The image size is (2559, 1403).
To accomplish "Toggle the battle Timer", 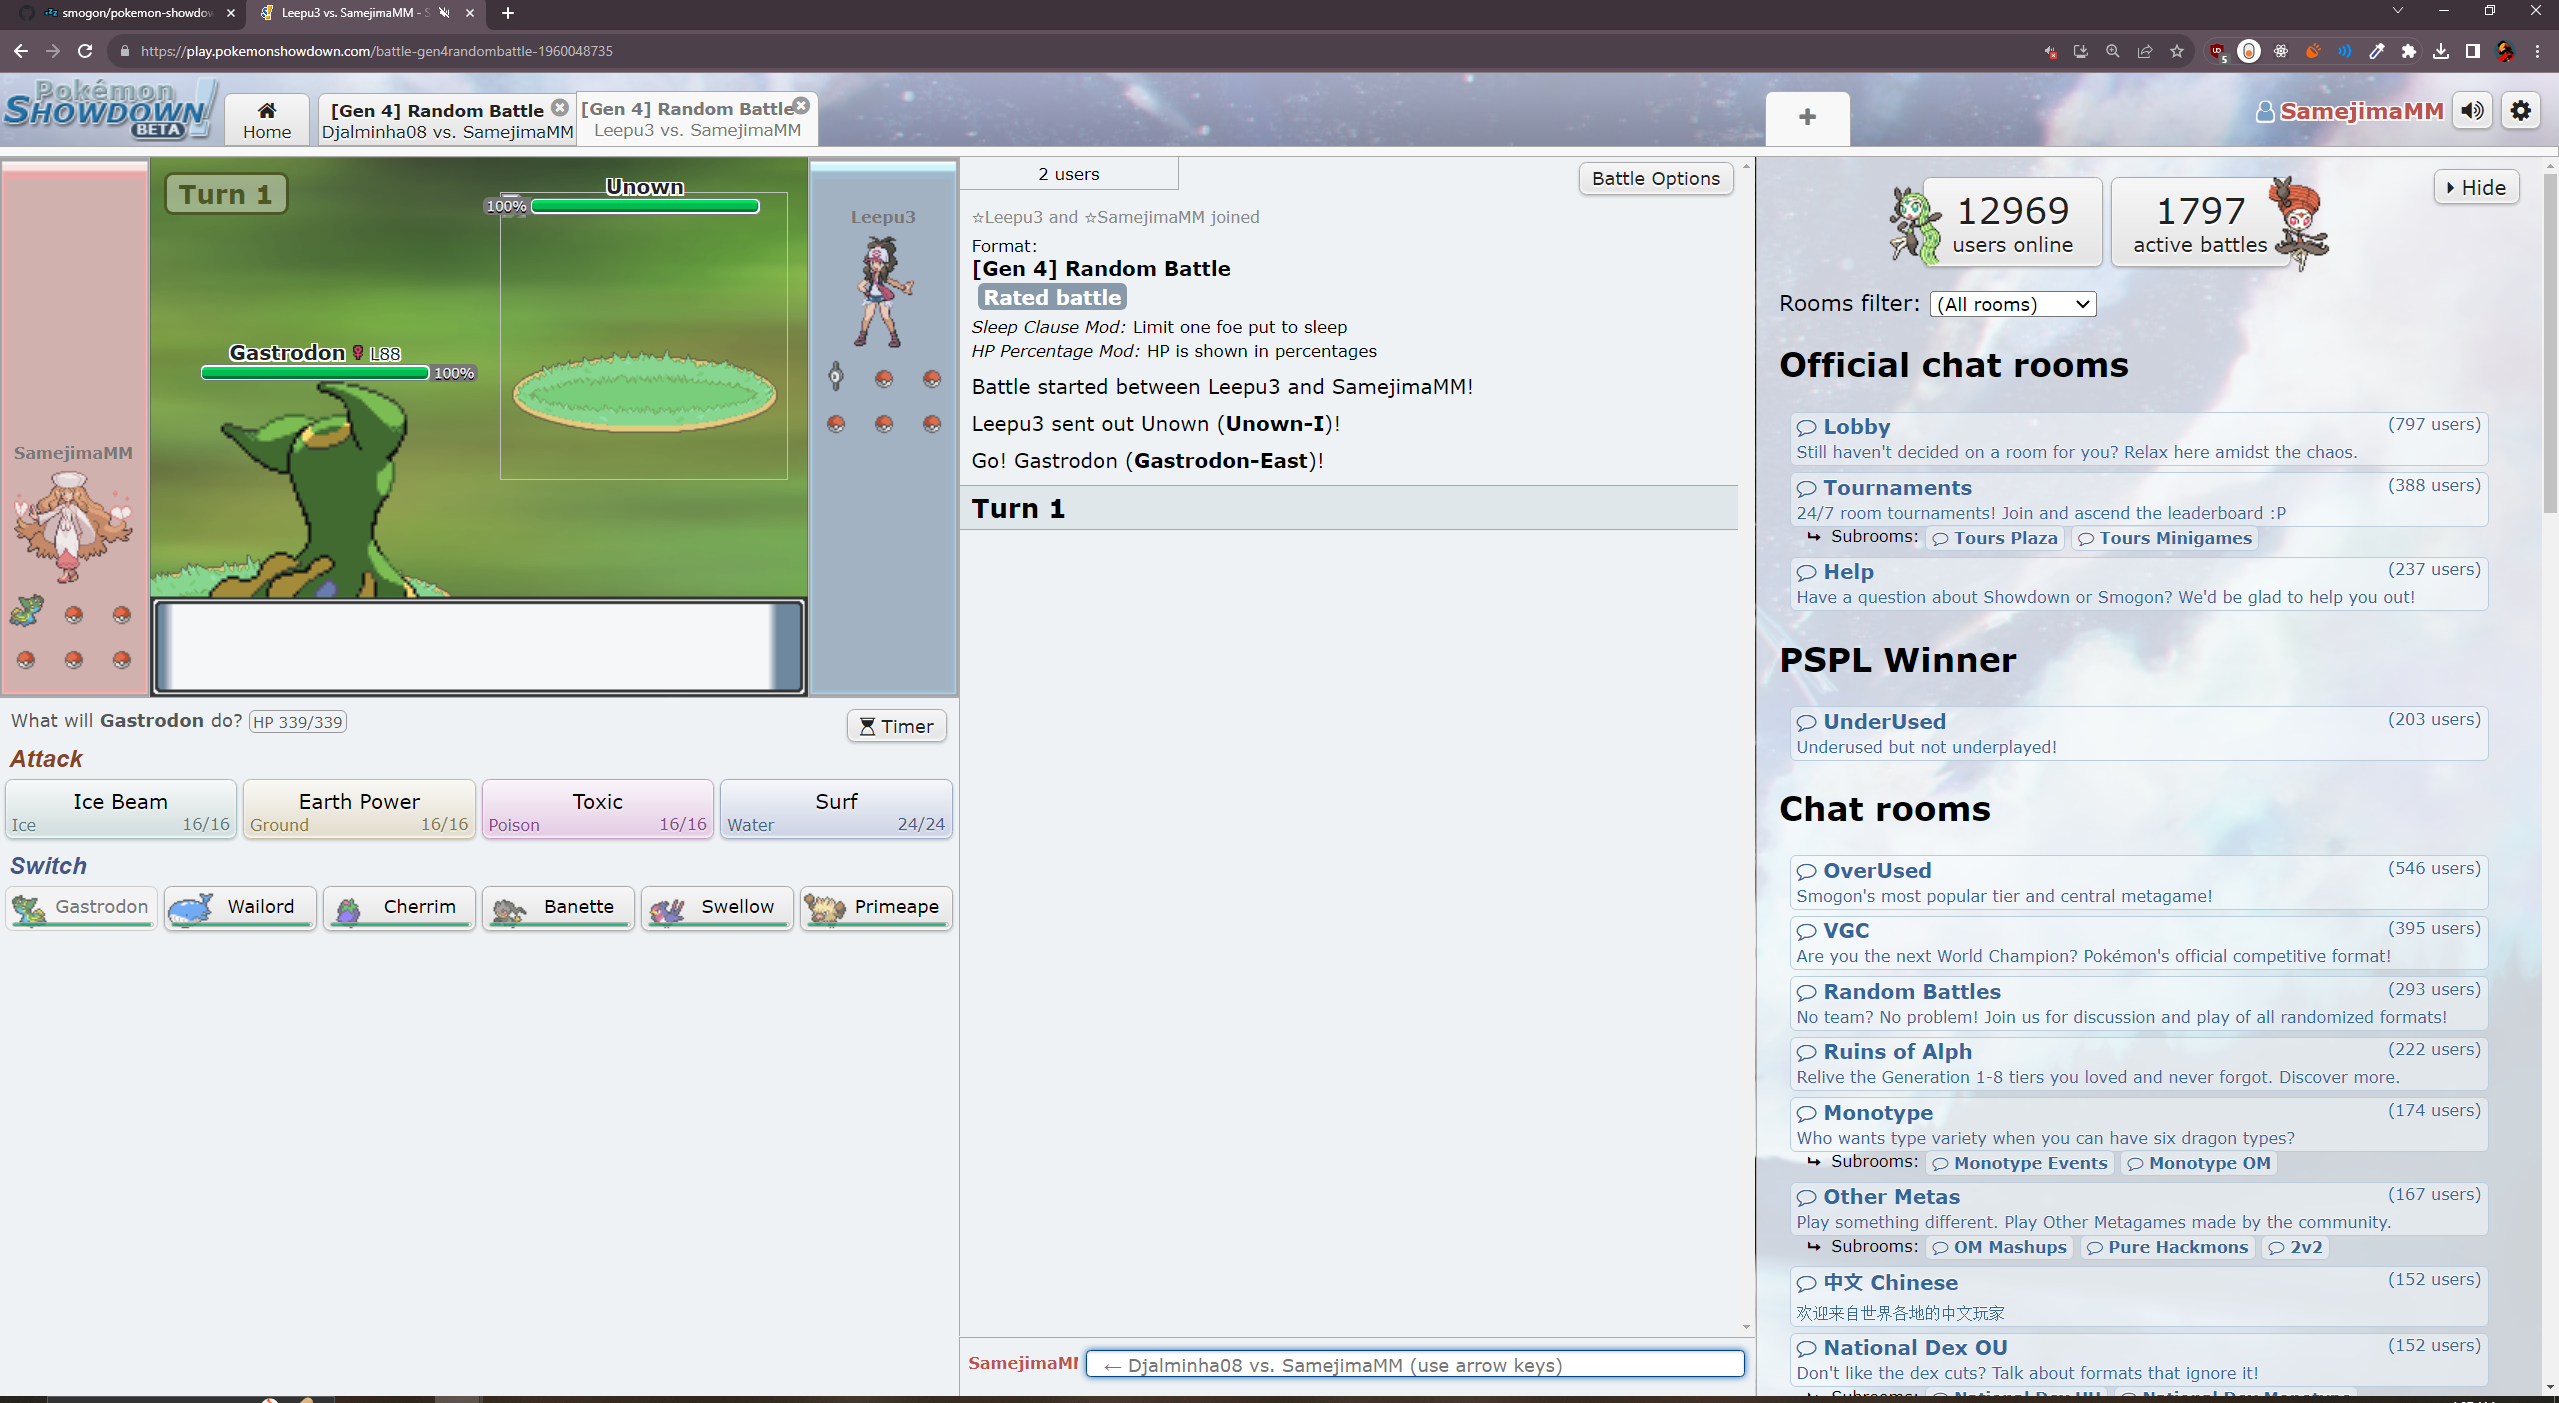I will pos(896,725).
